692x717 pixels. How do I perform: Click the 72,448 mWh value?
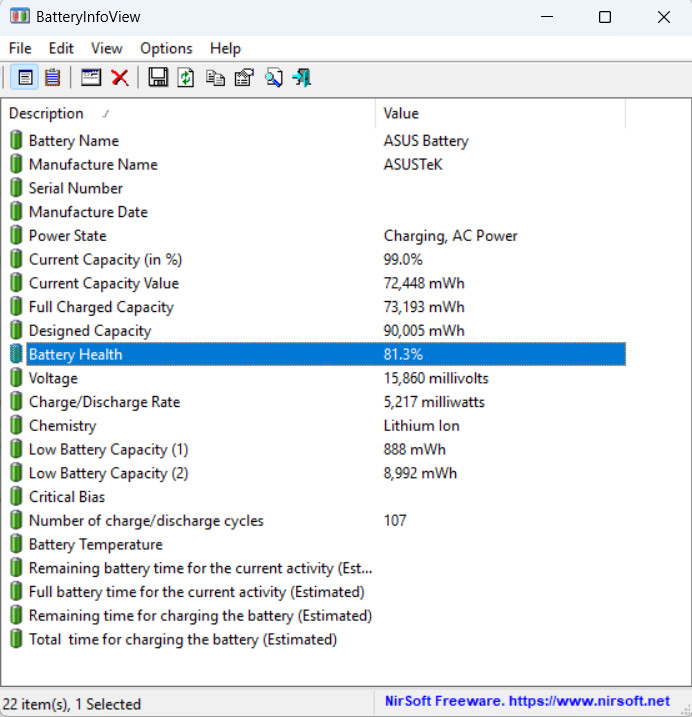(424, 284)
